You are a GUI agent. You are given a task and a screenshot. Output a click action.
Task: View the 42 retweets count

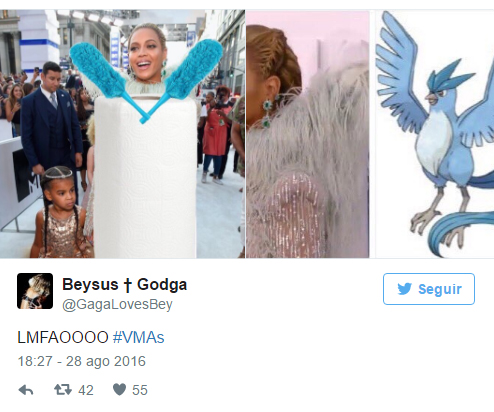point(86,390)
